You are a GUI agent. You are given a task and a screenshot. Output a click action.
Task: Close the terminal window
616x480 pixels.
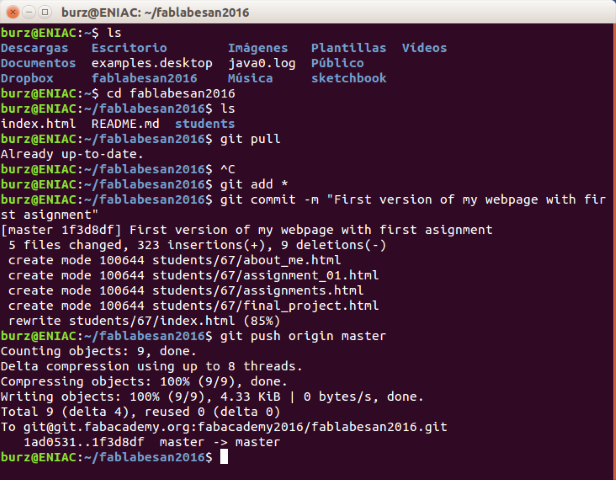(x=13, y=12)
